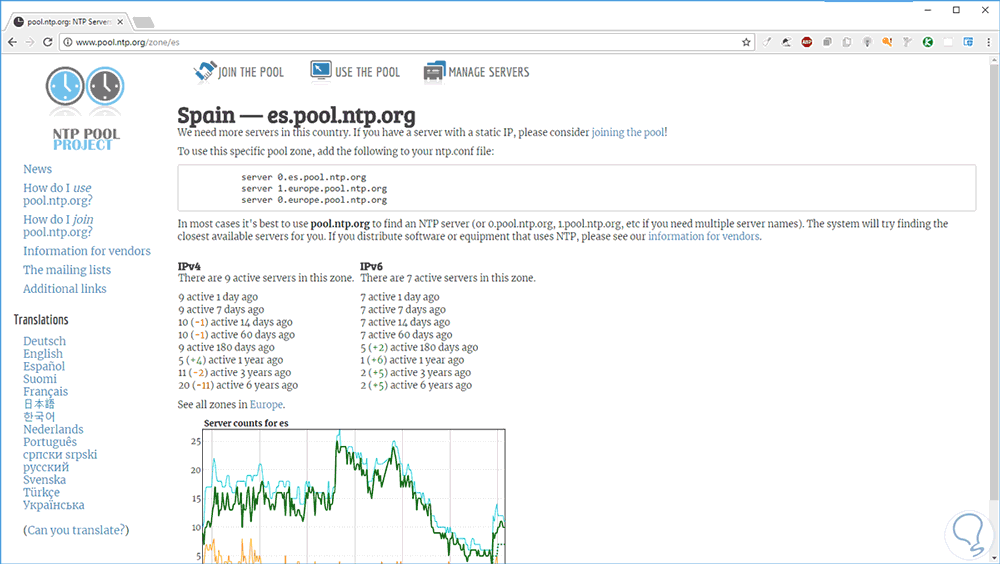Screen dimensions: 1000x564
Task: Click the Manage Servers icon
Action: pos(434,71)
